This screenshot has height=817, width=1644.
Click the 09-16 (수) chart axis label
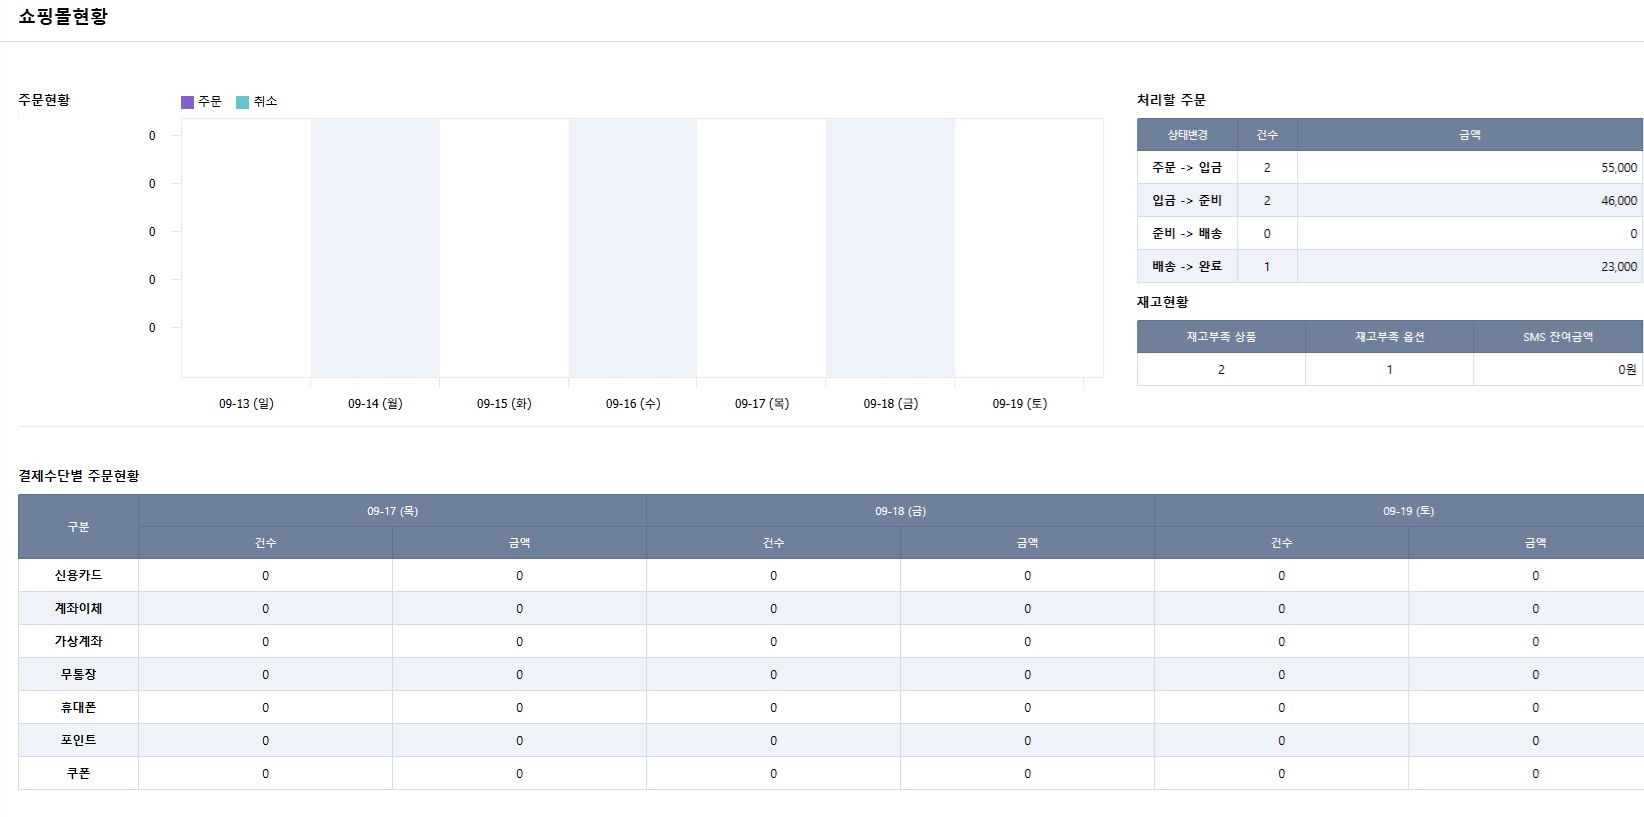[633, 403]
